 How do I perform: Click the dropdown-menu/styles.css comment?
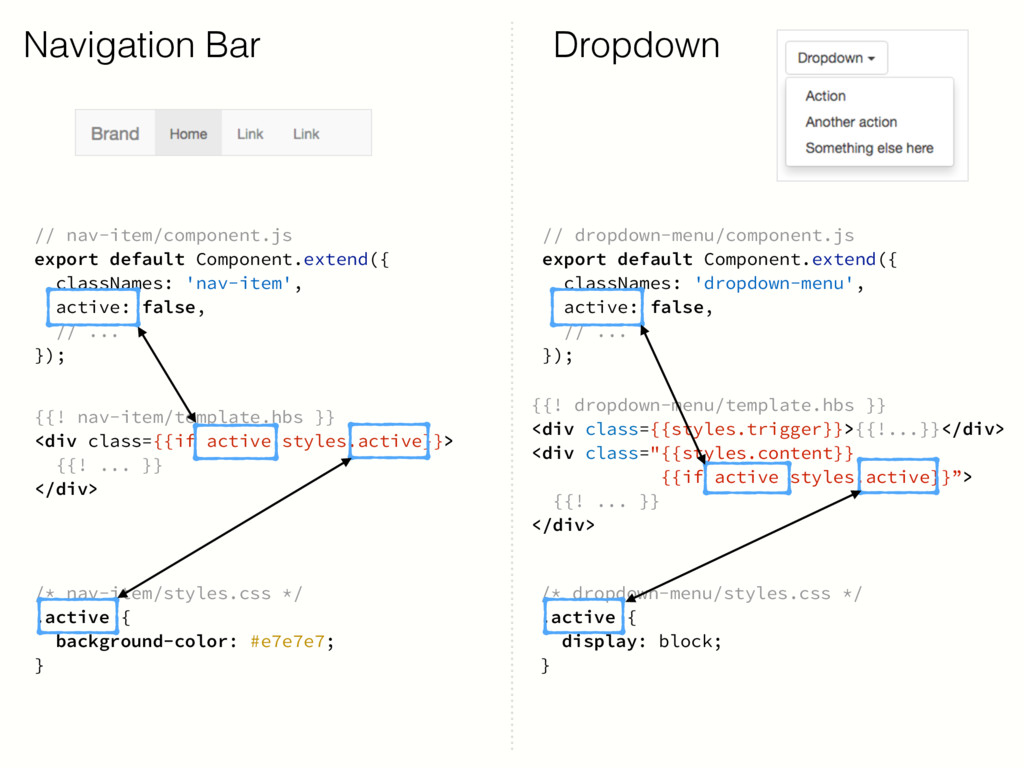pos(703,593)
